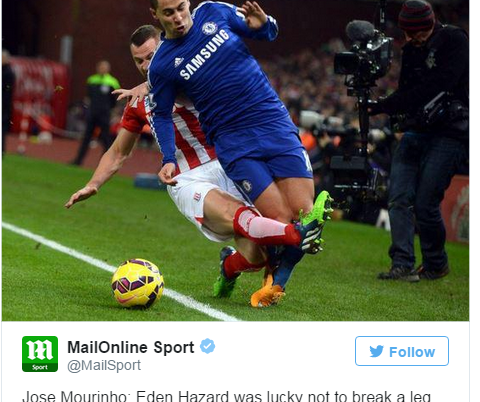Click the Twitter bird icon in Follow button

click(x=377, y=351)
